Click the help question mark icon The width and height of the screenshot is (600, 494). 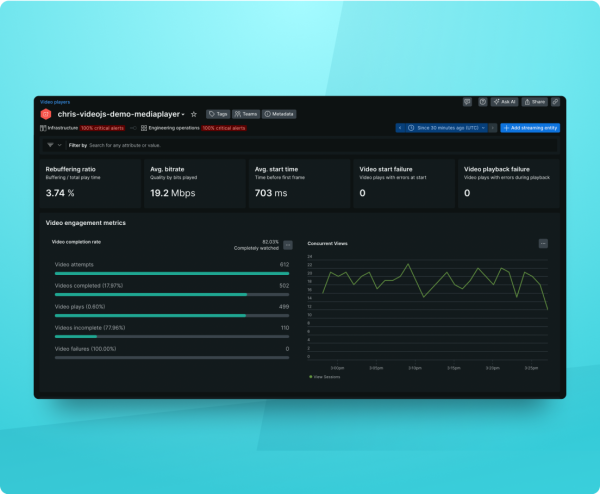[482, 102]
